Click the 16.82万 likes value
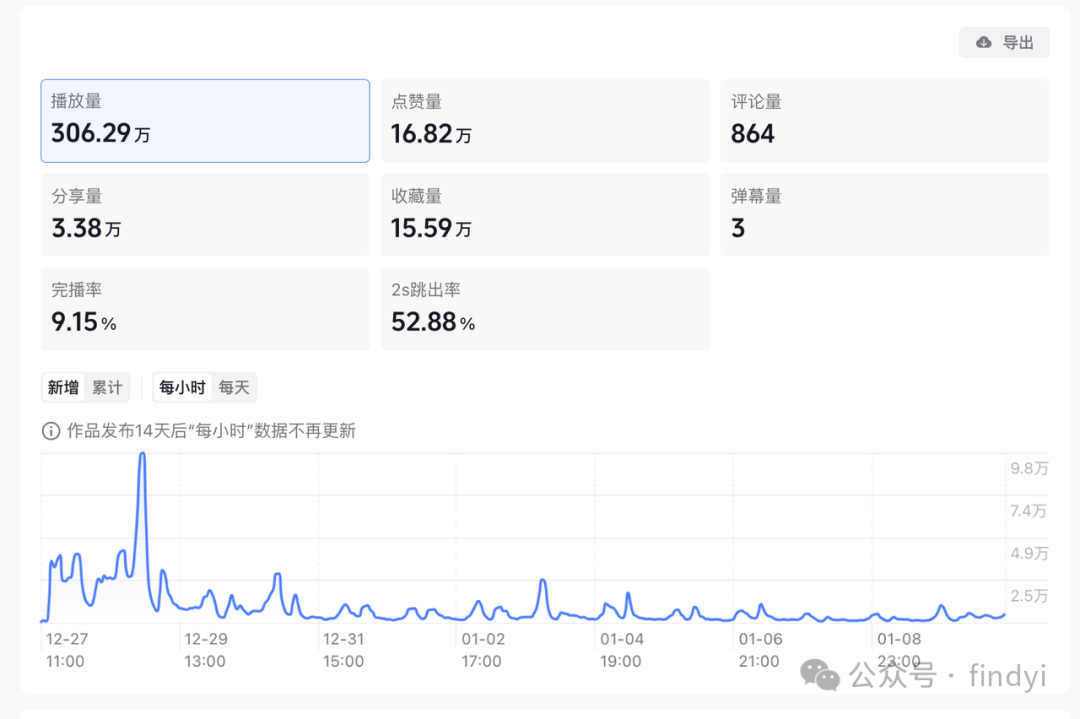 click(x=431, y=134)
